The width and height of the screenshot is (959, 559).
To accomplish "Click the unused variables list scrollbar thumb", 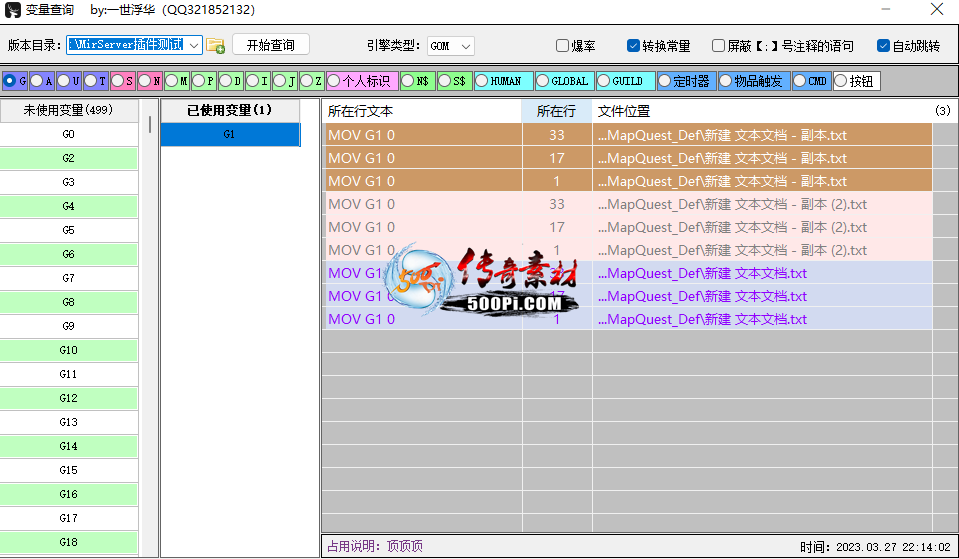I will pos(150,124).
